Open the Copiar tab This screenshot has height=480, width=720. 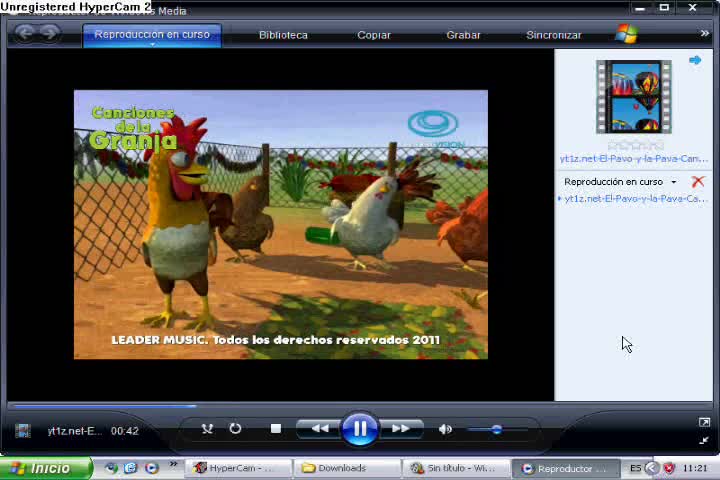pyautogui.click(x=374, y=35)
